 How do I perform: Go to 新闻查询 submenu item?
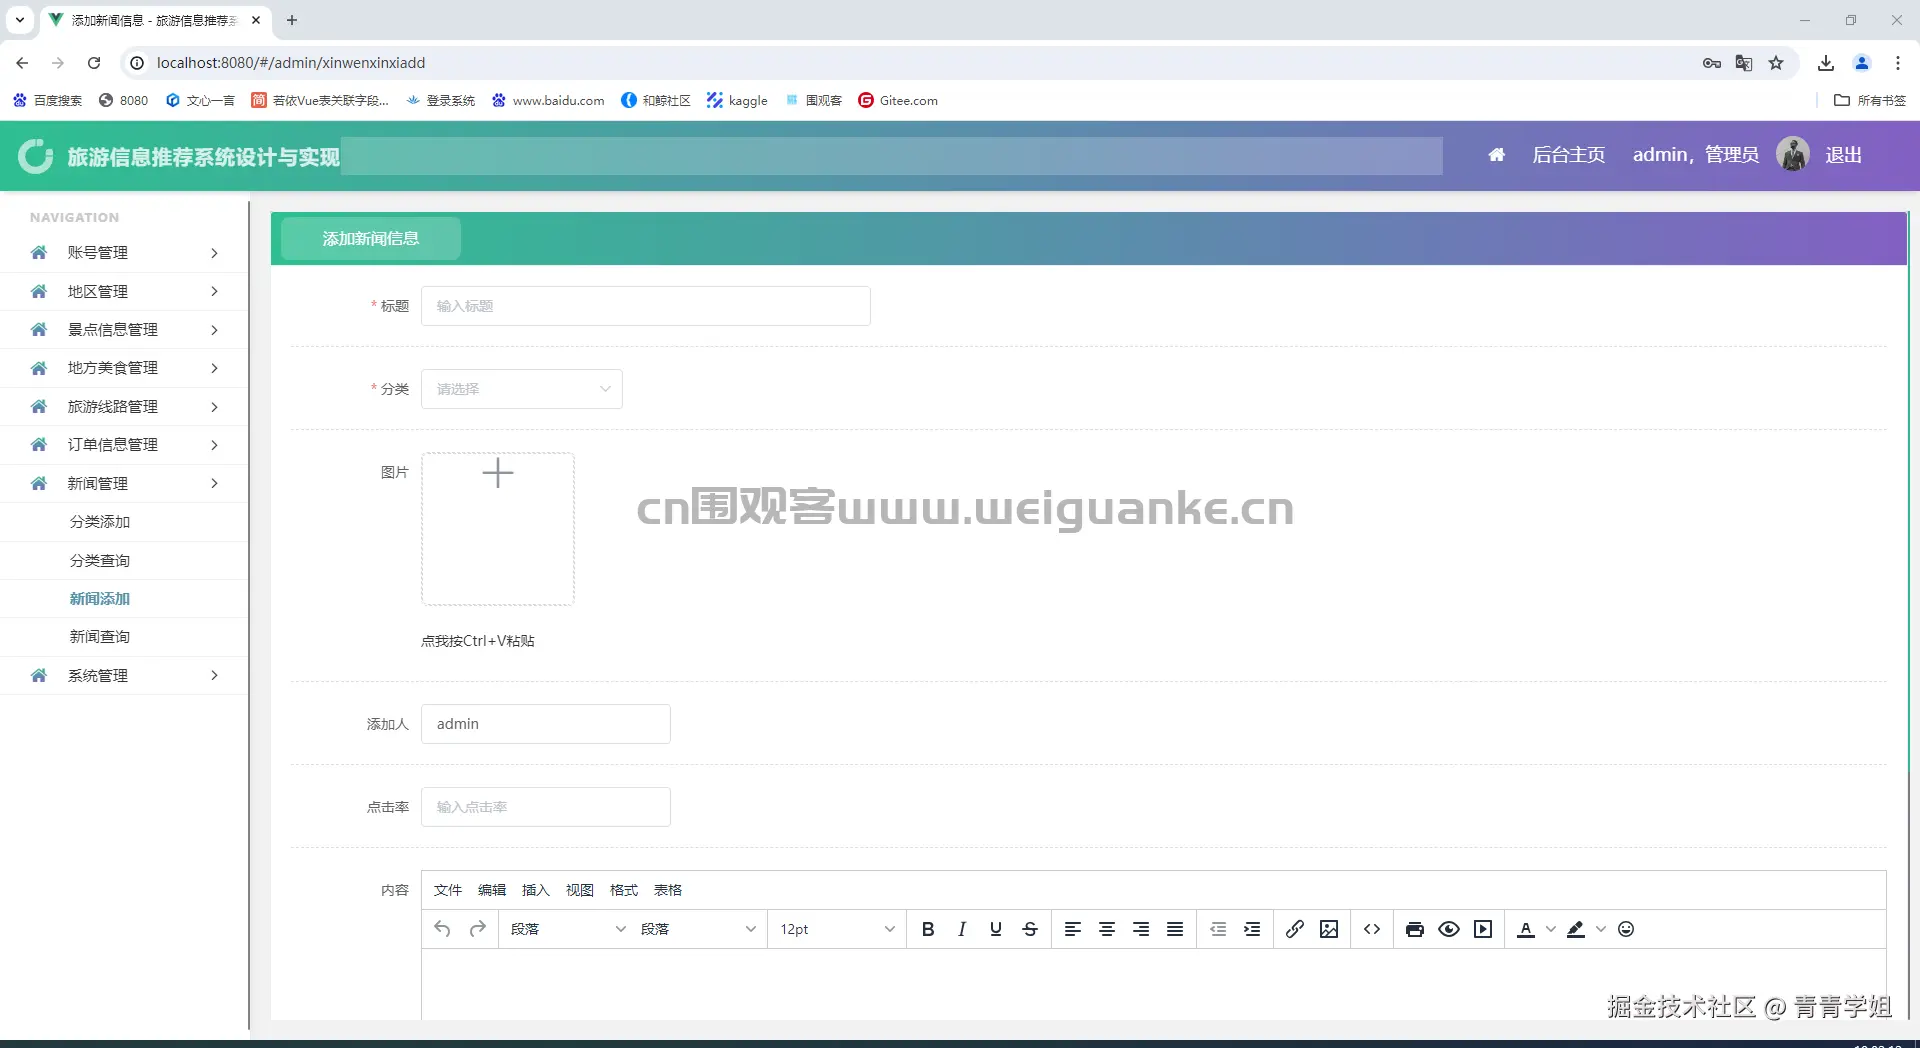pos(100,637)
